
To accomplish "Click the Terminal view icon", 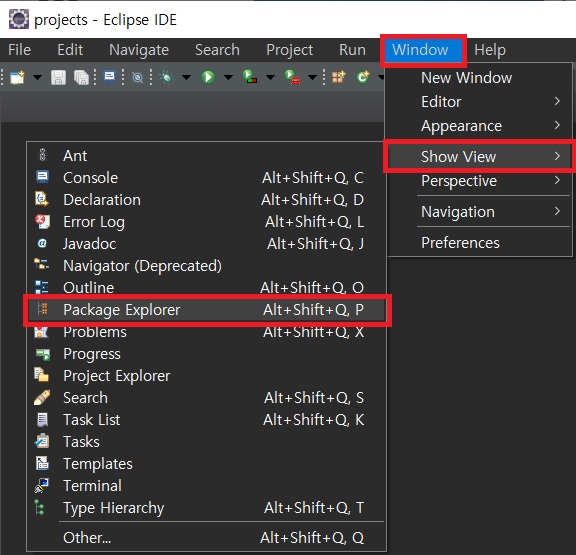I will point(42,486).
